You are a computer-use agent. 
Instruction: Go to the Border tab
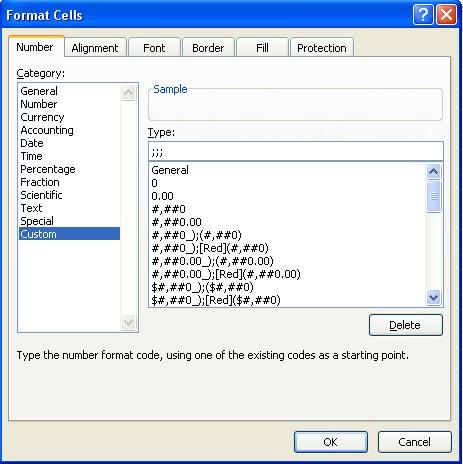(208, 48)
